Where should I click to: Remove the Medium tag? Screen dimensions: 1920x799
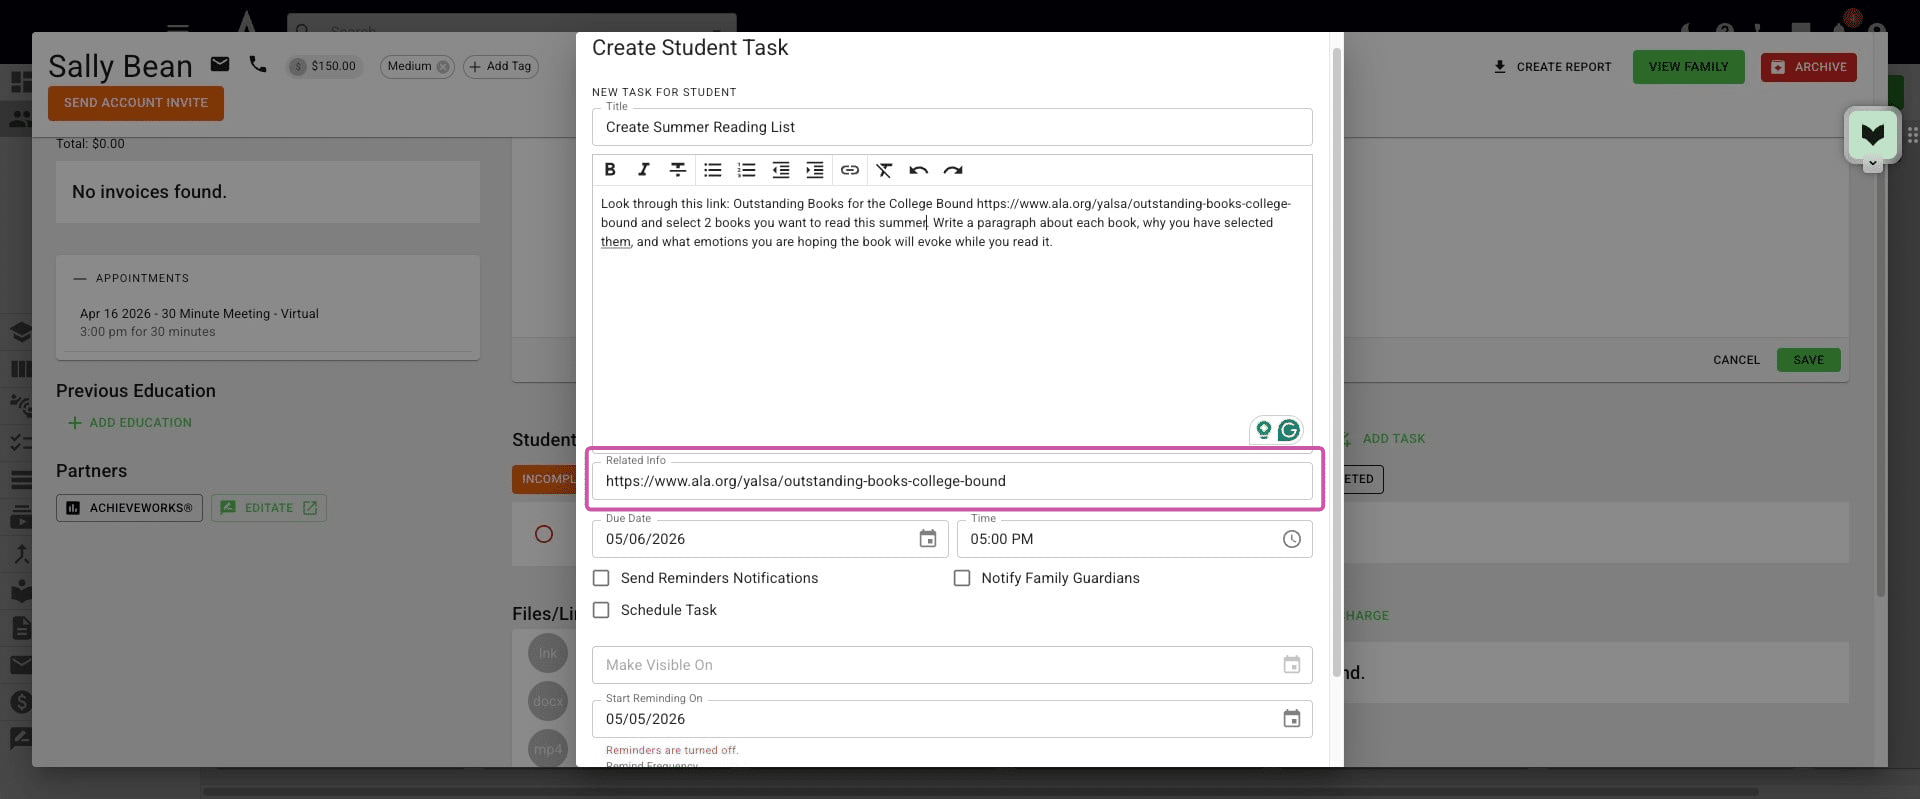coord(443,67)
